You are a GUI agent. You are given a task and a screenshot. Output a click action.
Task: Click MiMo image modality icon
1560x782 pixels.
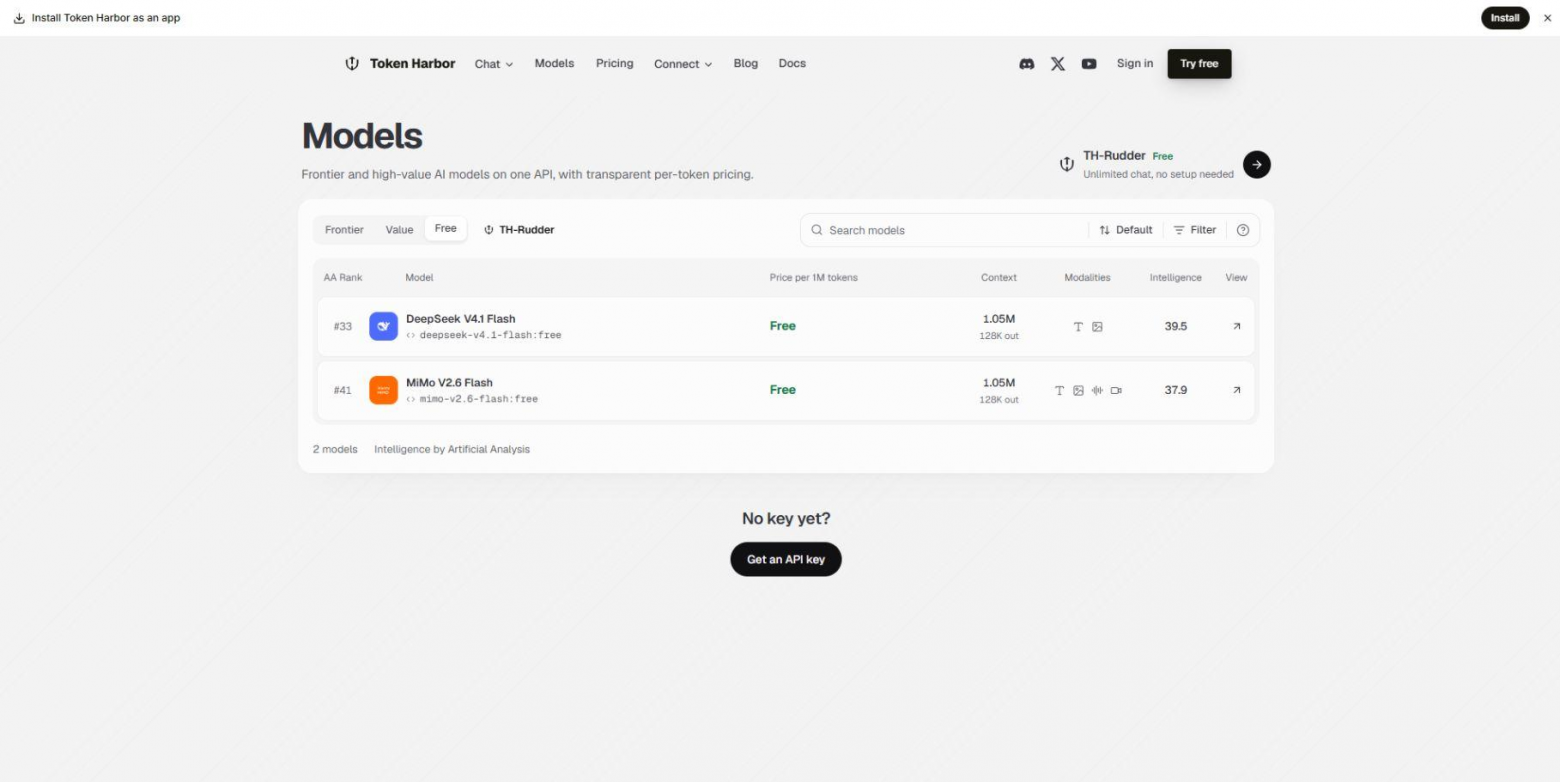click(1078, 391)
